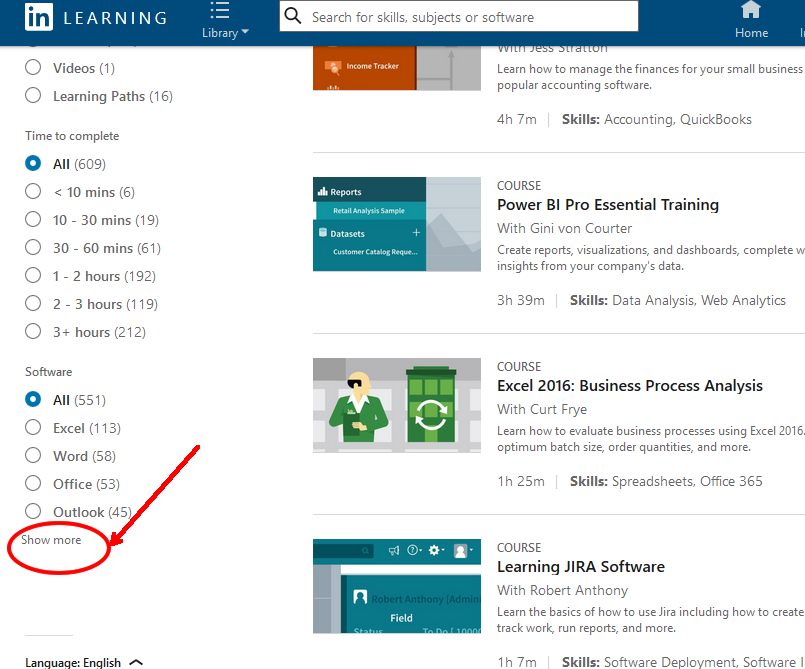Filter software by Excel (113)

[x=33, y=427]
